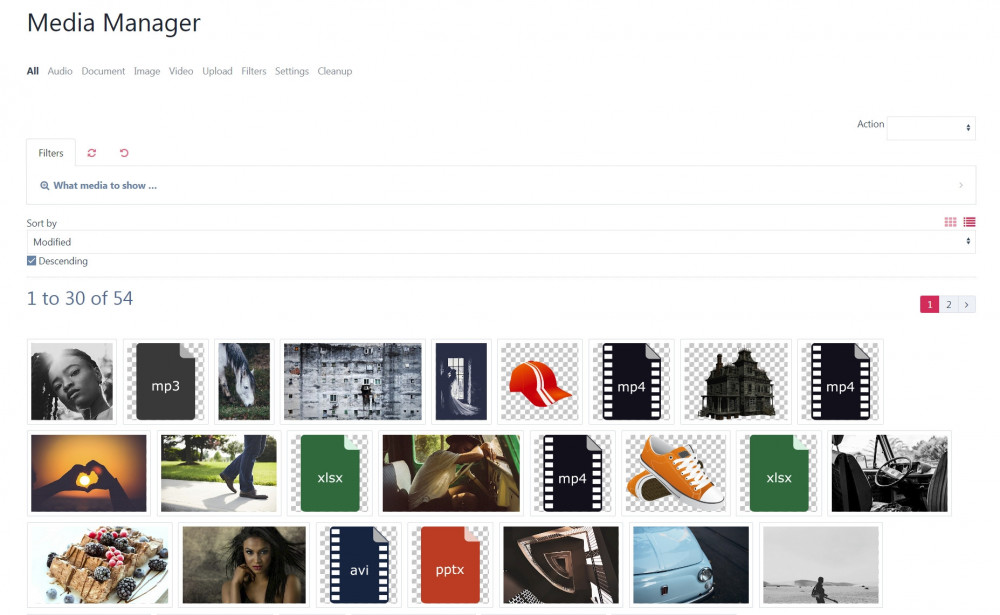Open the mp3 audio file thumbnail
The width and height of the screenshot is (1000, 615).
(x=166, y=381)
